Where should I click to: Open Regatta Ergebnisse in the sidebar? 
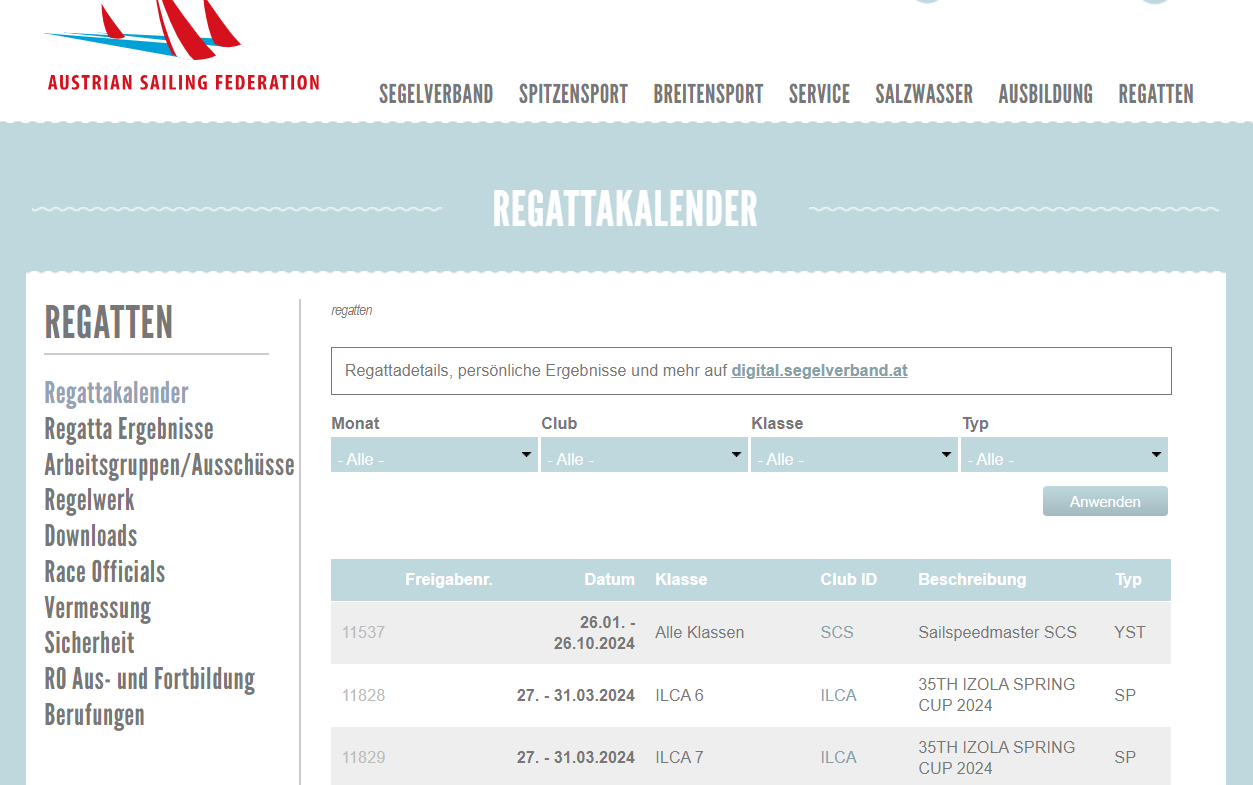tap(129, 429)
